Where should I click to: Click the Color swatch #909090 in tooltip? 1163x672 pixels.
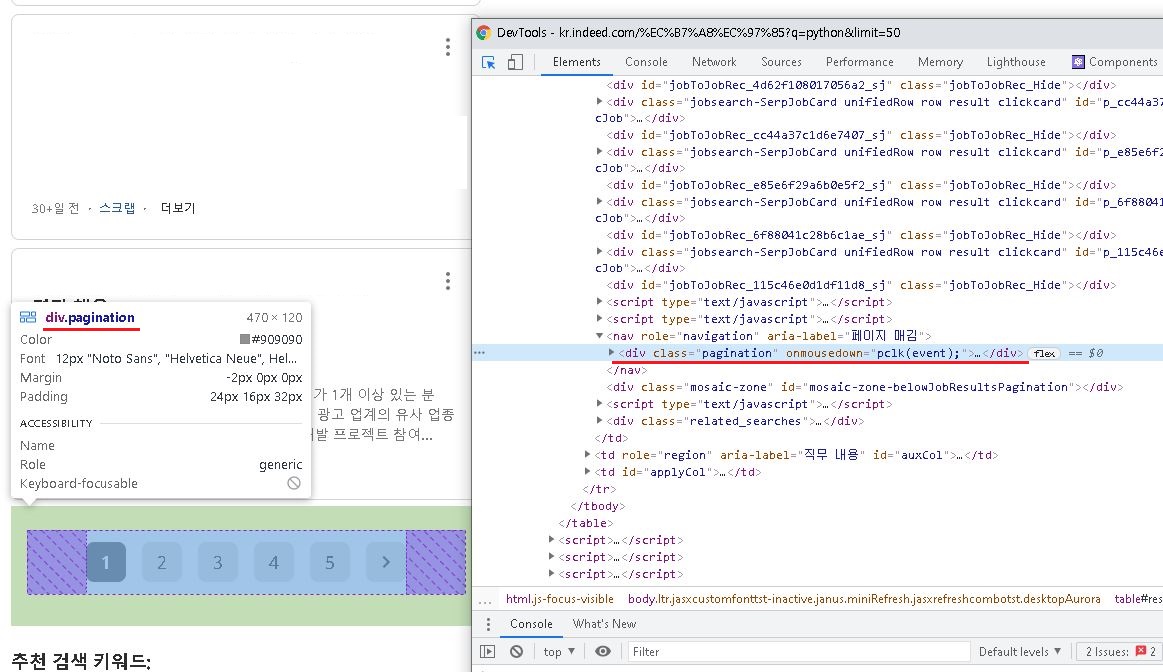[244, 339]
